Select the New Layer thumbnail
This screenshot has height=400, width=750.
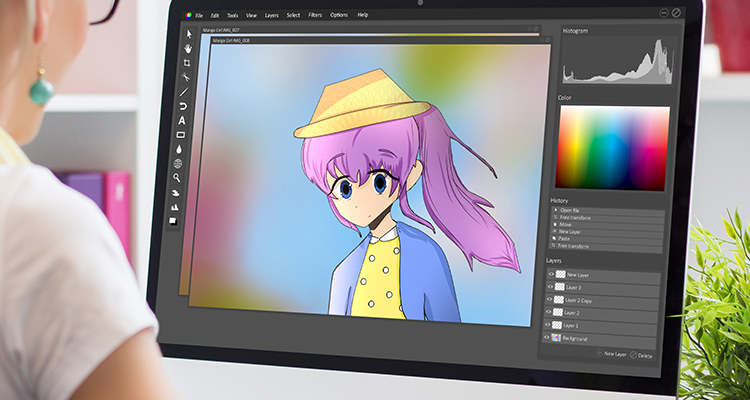[561, 275]
